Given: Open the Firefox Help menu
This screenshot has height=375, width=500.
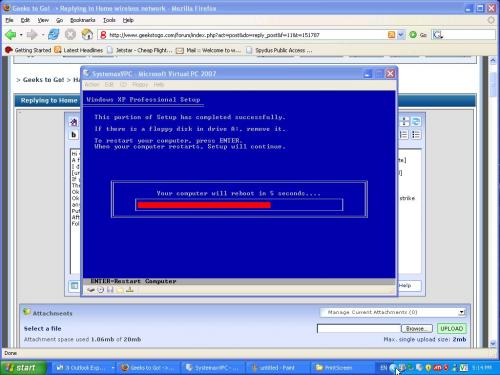Looking at the screenshot, I should 128,20.
